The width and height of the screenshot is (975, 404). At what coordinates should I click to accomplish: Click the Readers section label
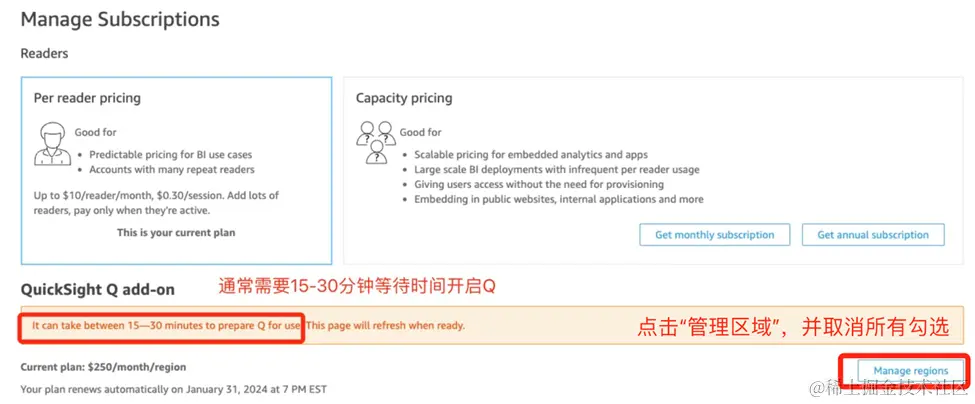point(44,53)
